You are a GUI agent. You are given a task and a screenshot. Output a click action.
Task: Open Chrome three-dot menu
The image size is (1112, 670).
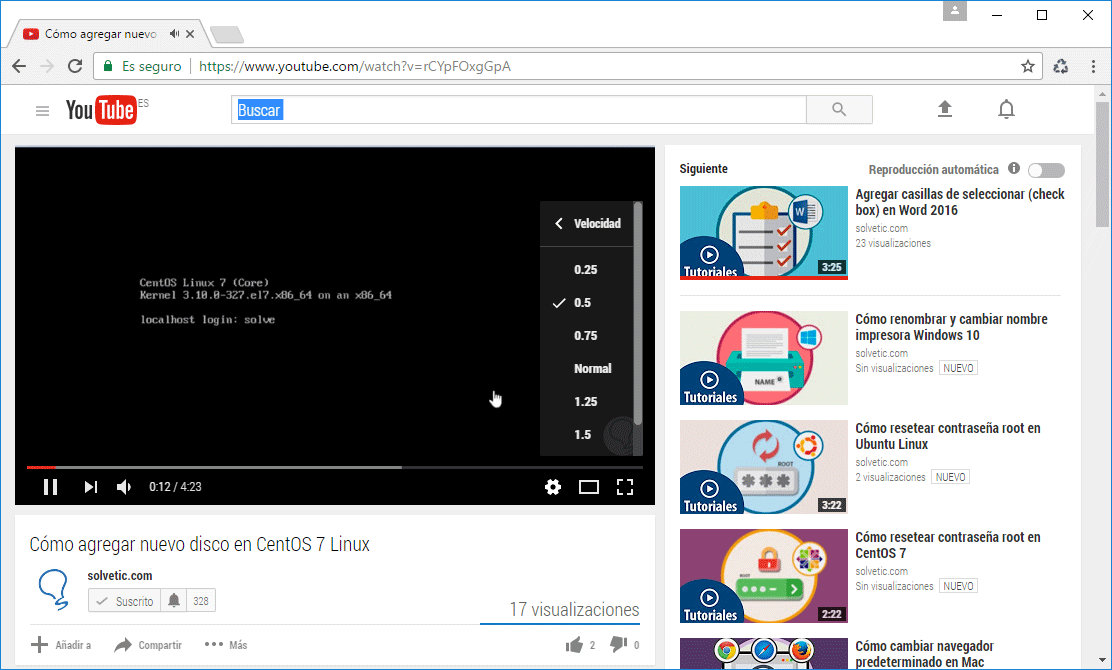click(1094, 66)
